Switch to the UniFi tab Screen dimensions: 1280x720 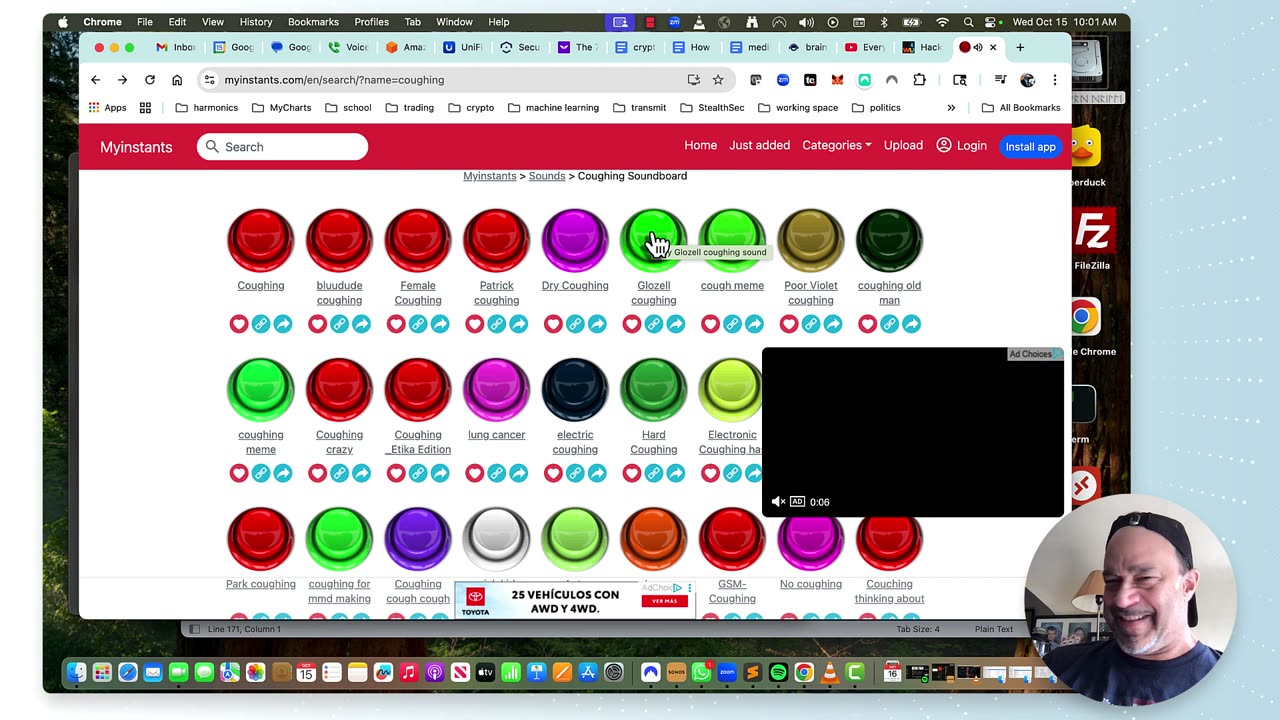tap(463, 47)
